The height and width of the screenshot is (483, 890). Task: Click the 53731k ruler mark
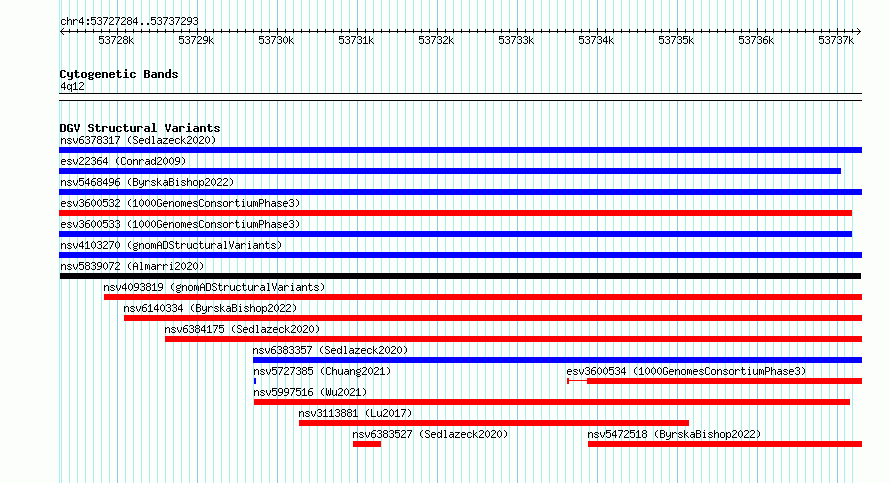356,40
